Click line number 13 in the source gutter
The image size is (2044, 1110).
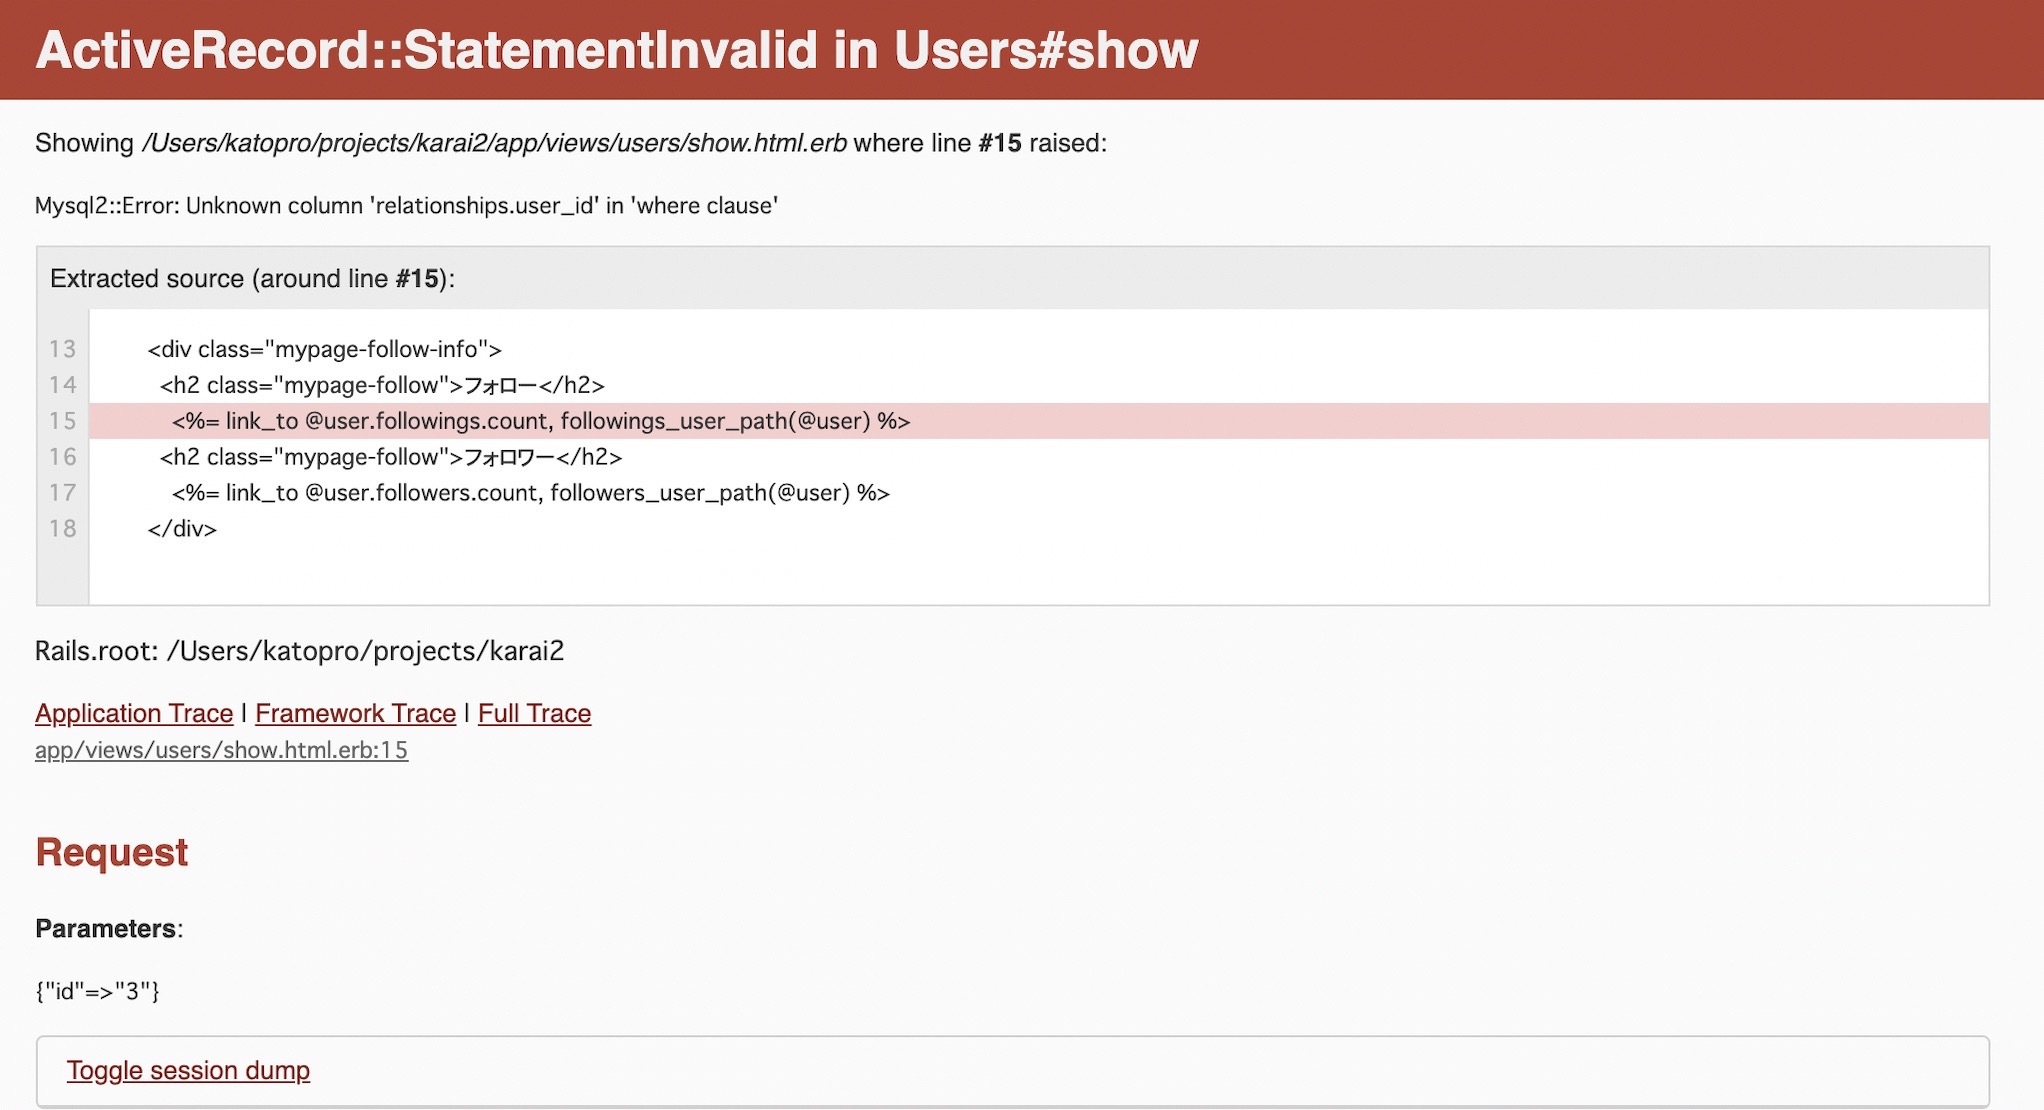coord(62,349)
